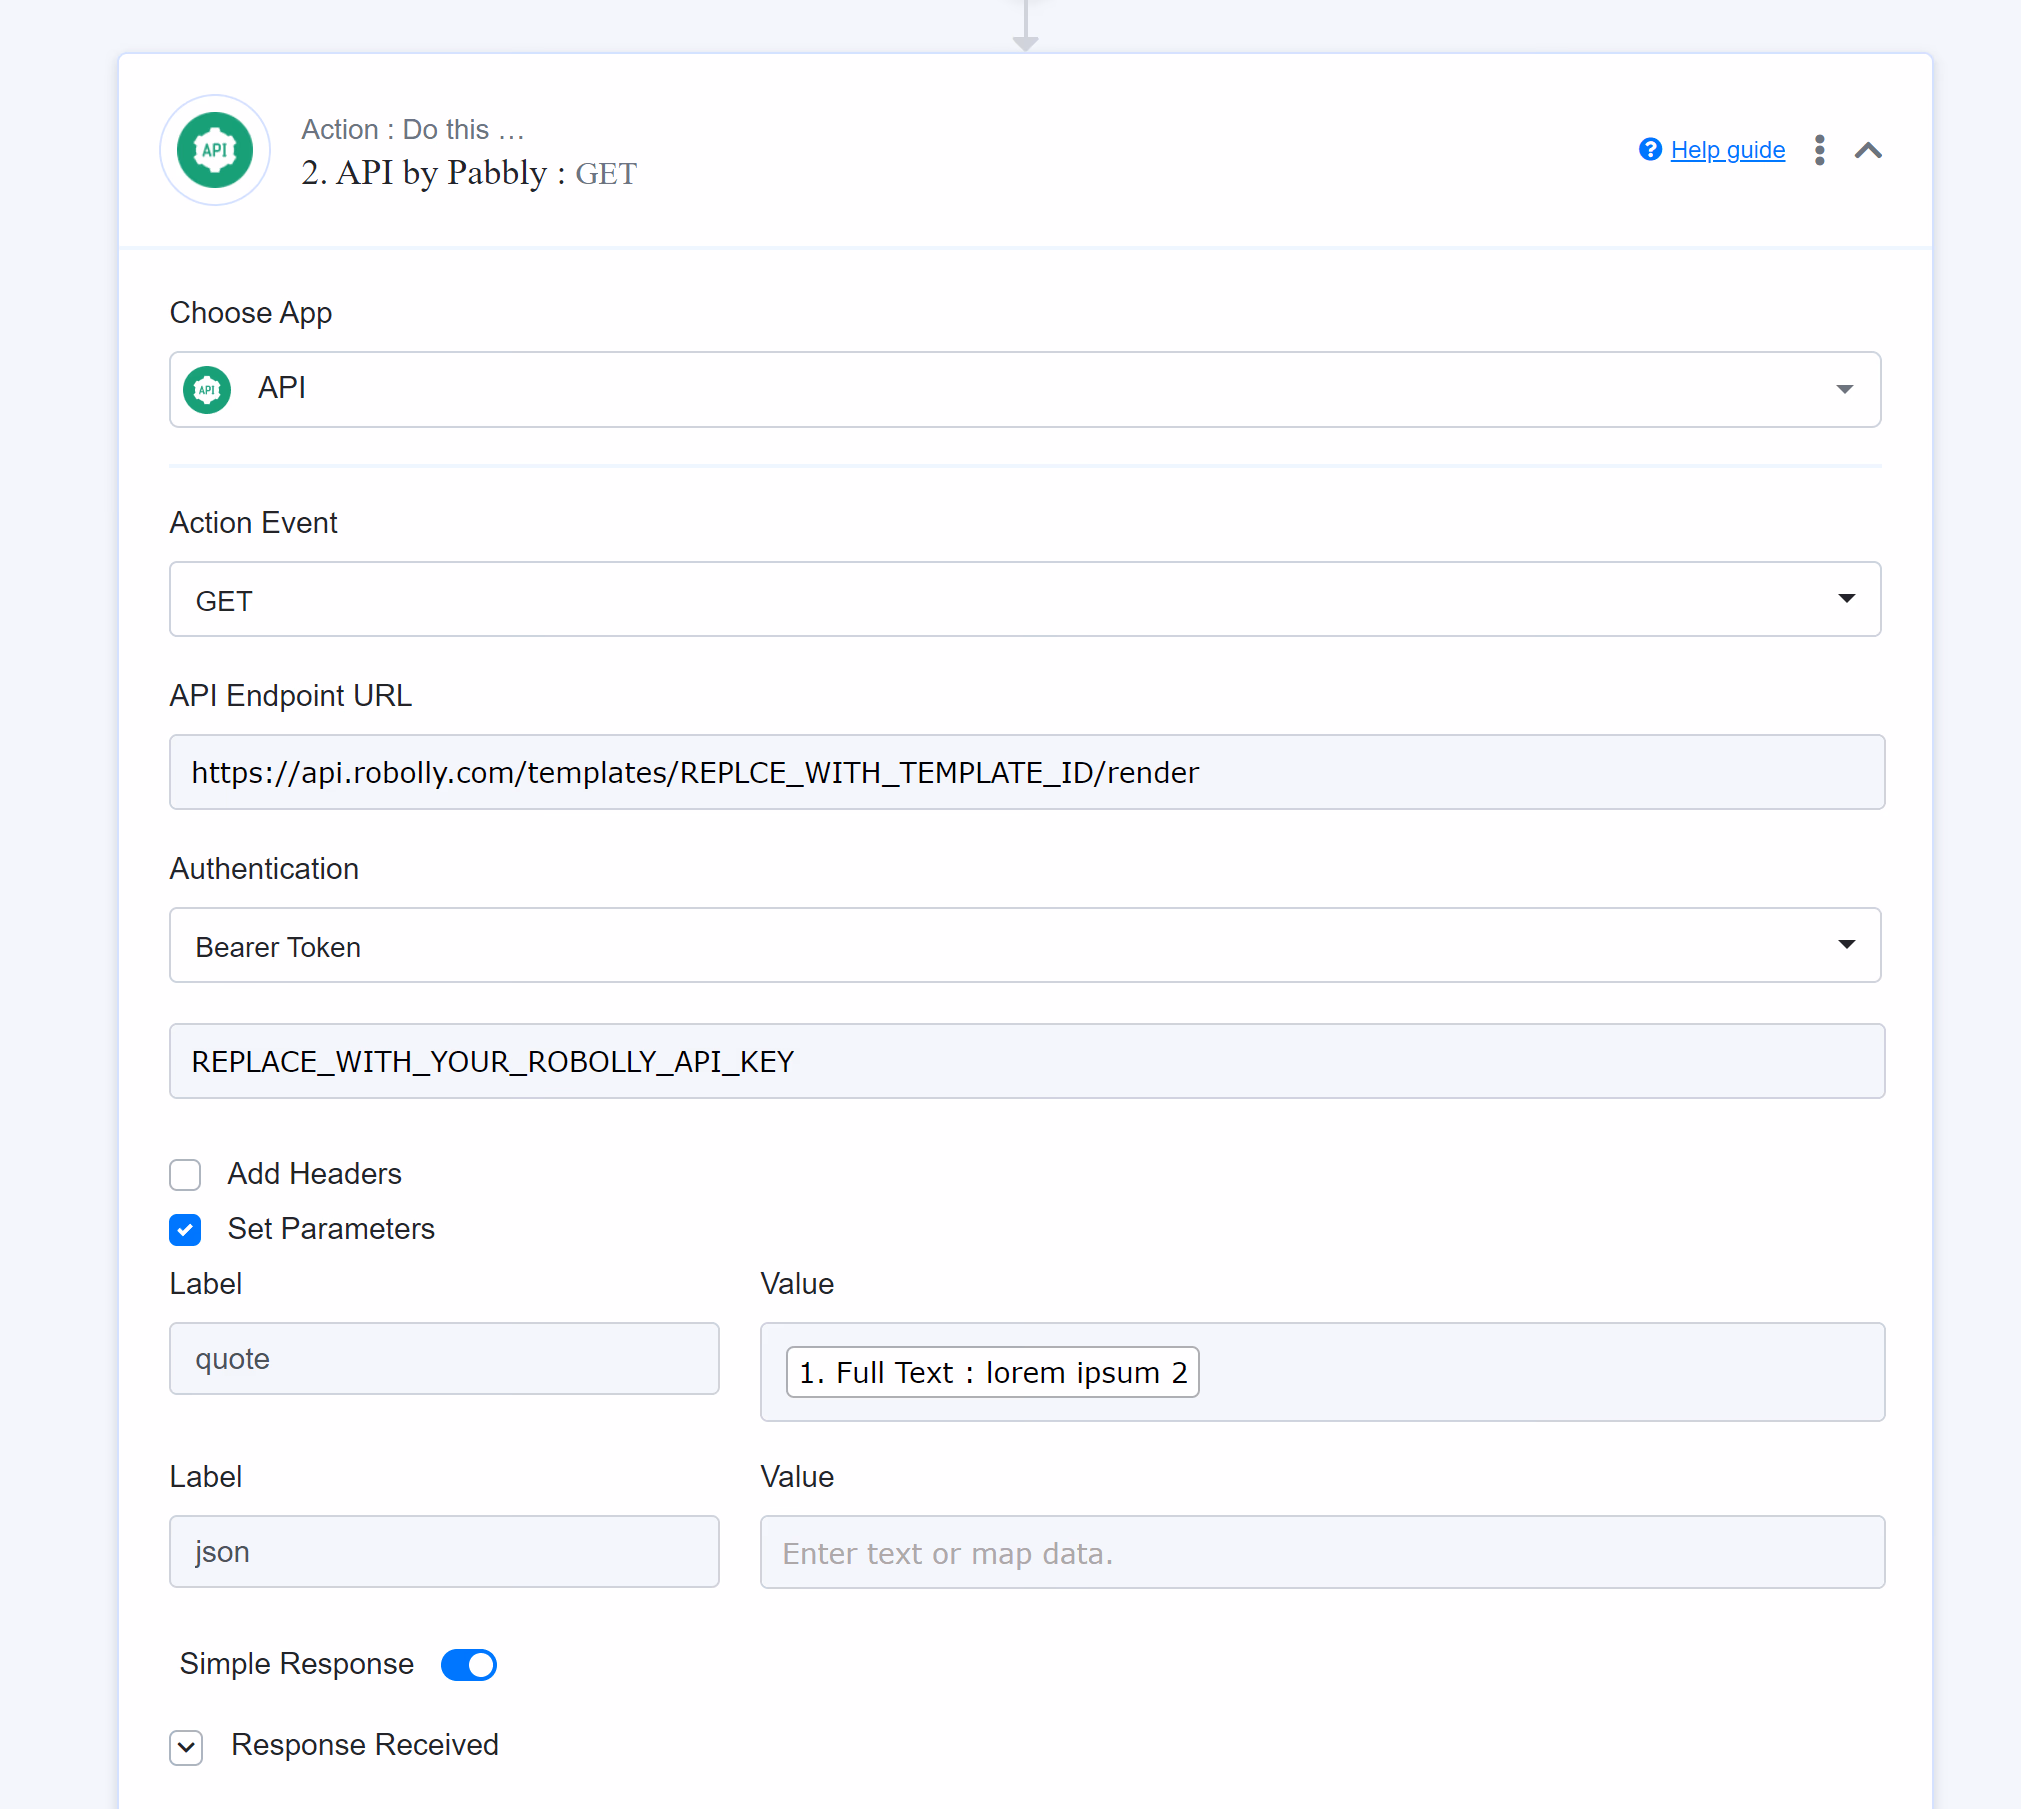The height and width of the screenshot is (1809, 2021).
Task: Expand the Response Received section
Action: click(x=186, y=1746)
